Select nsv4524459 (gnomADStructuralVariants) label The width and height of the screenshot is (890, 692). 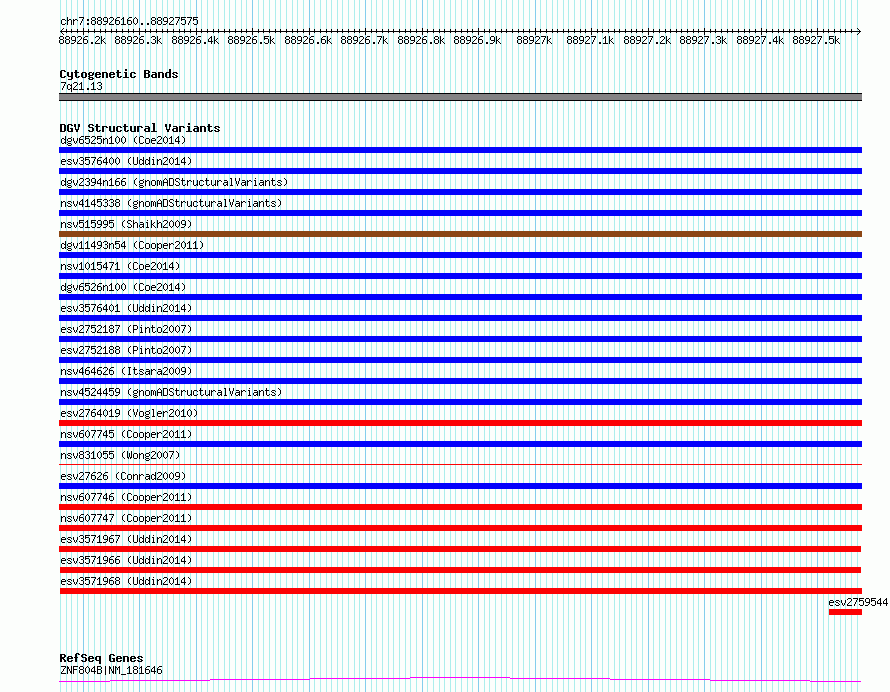[x=171, y=392]
